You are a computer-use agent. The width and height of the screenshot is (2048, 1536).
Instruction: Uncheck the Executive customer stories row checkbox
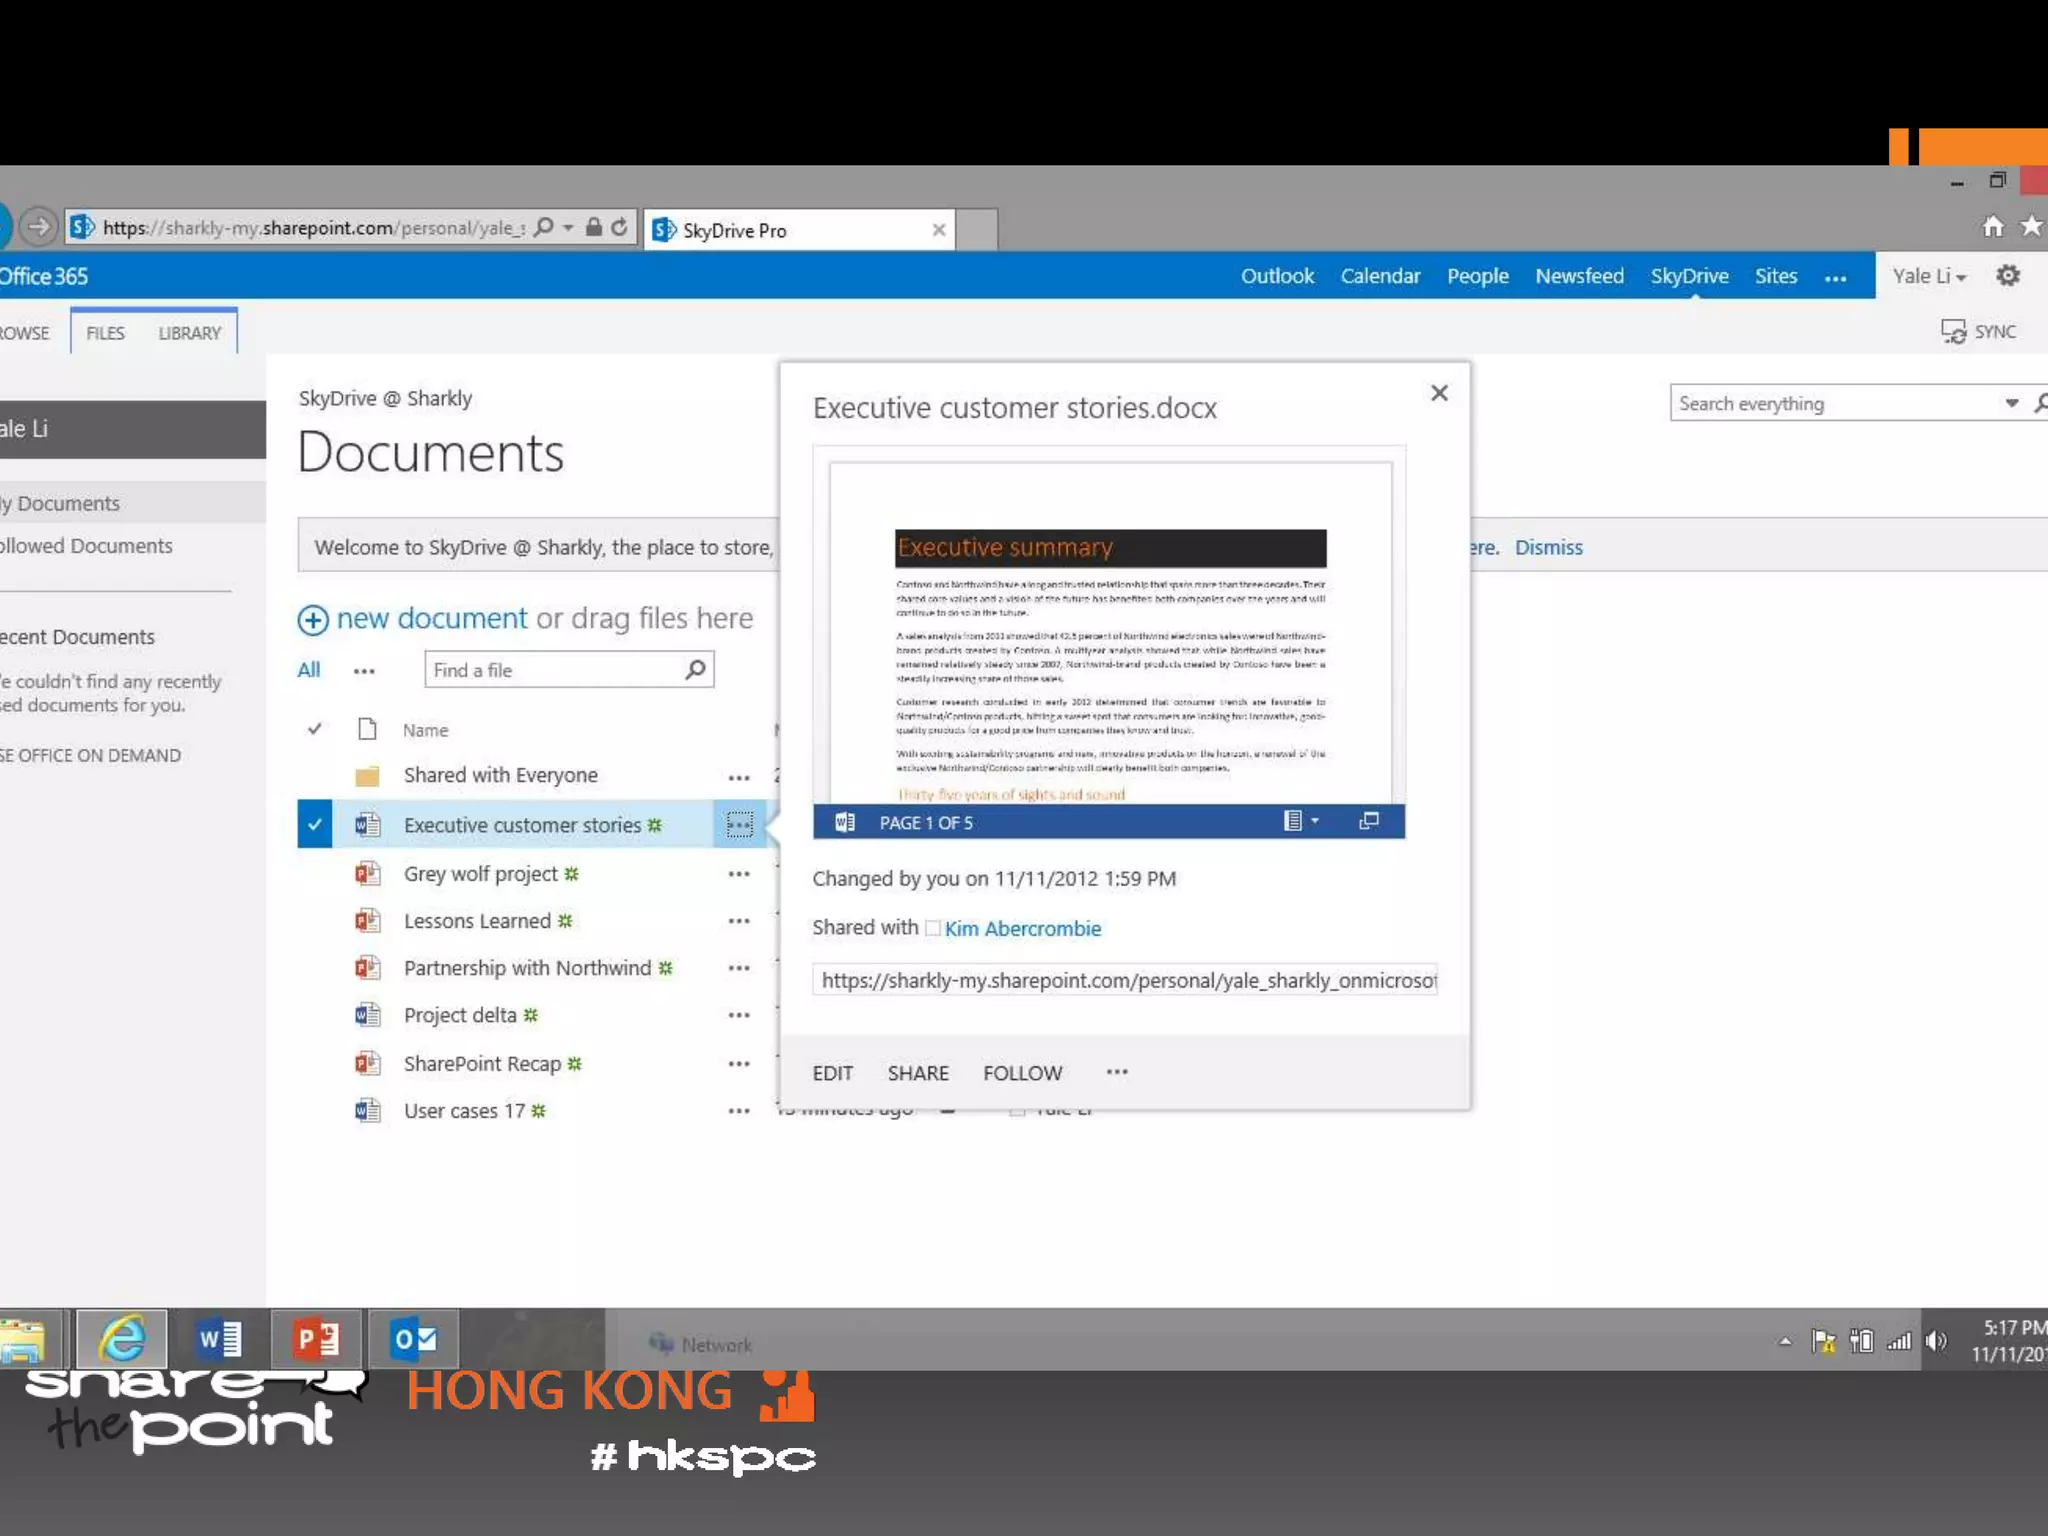point(314,825)
